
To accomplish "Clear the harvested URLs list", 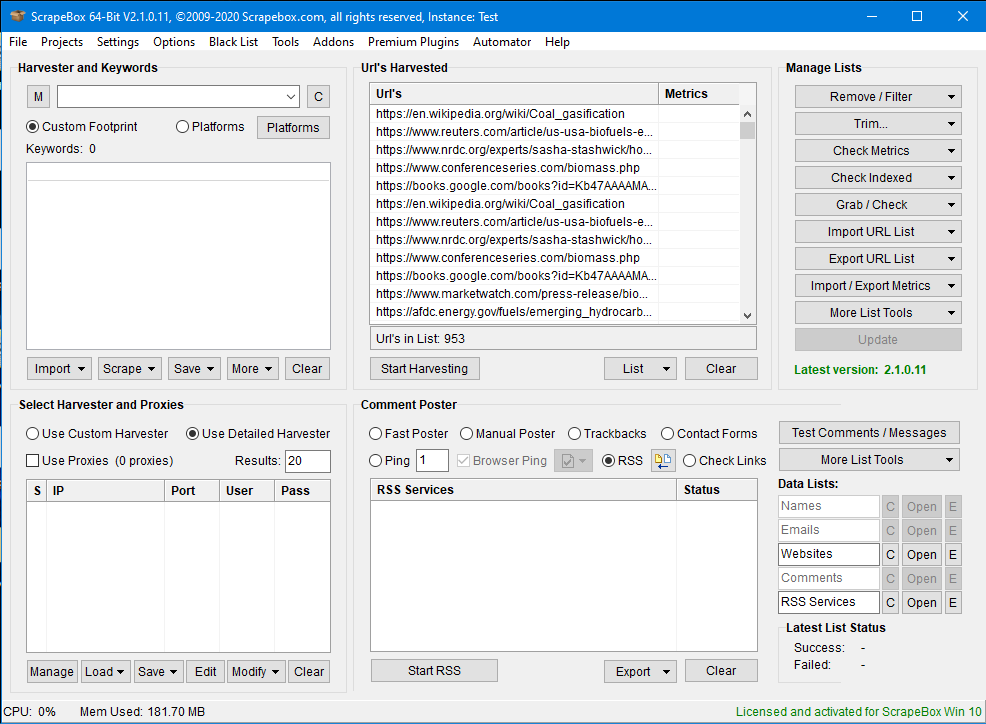I will click(x=721, y=369).
